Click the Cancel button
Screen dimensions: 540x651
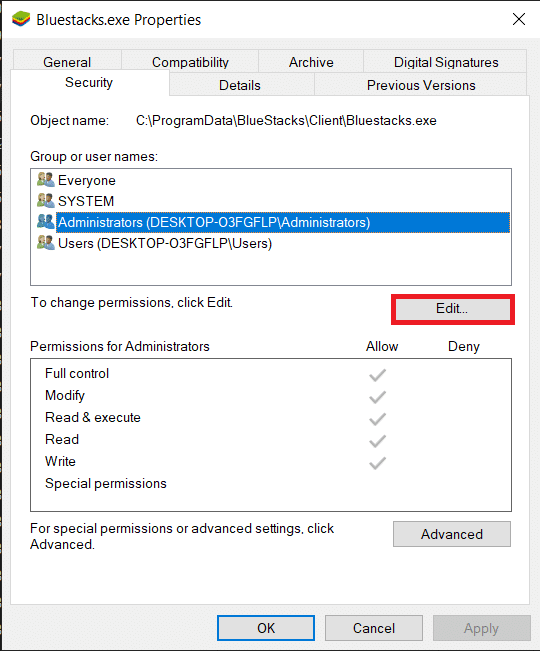tap(374, 628)
